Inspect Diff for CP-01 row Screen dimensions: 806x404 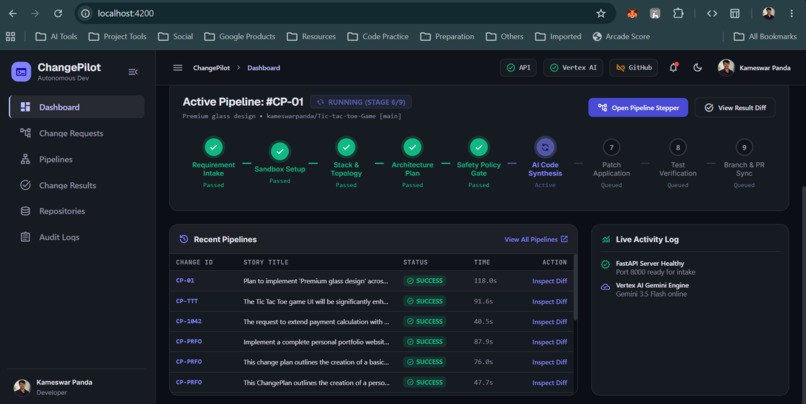point(549,281)
